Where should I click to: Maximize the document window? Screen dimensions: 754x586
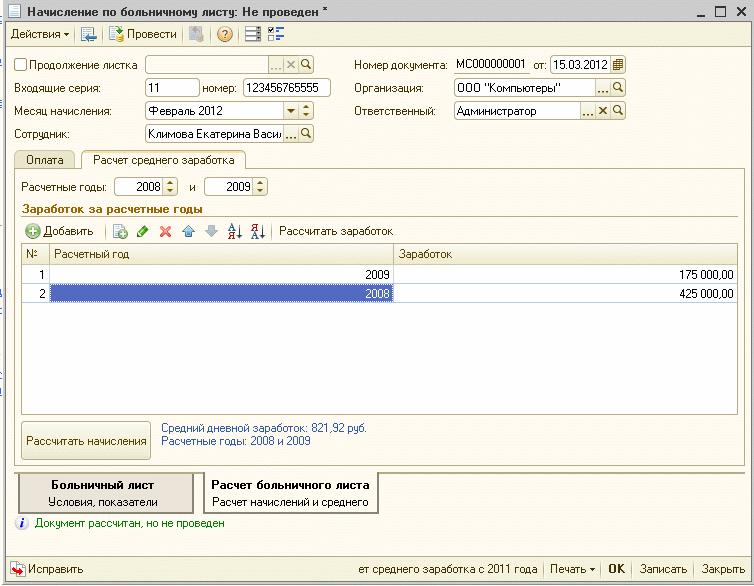pyautogui.click(x=720, y=12)
